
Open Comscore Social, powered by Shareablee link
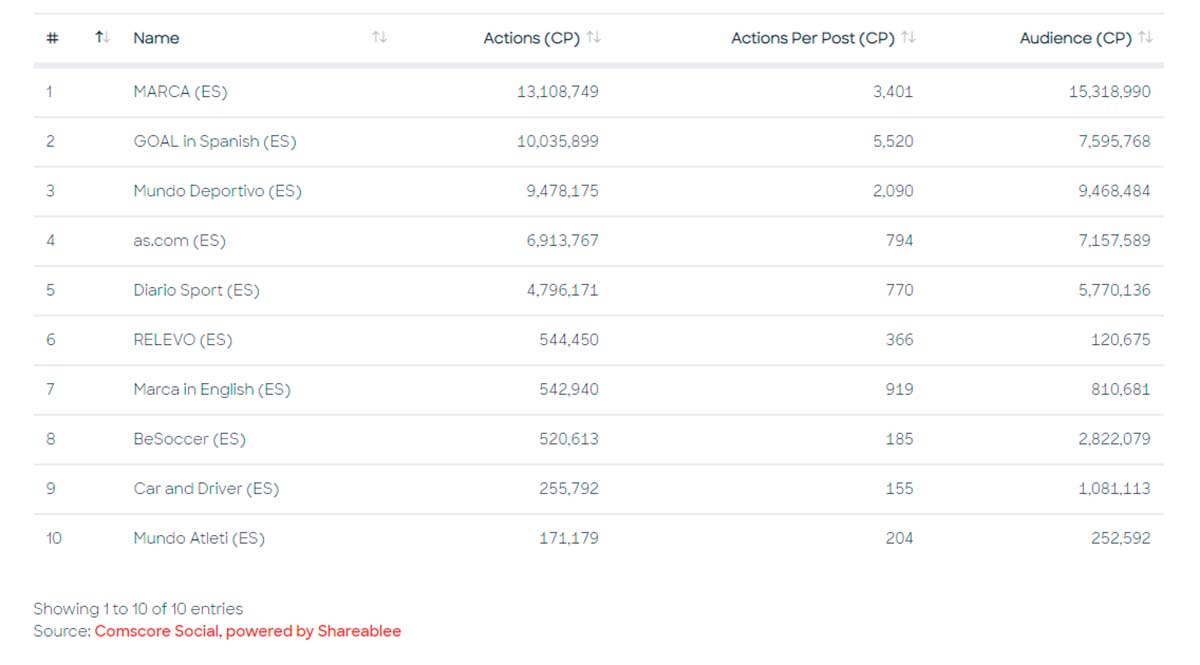tap(248, 631)
